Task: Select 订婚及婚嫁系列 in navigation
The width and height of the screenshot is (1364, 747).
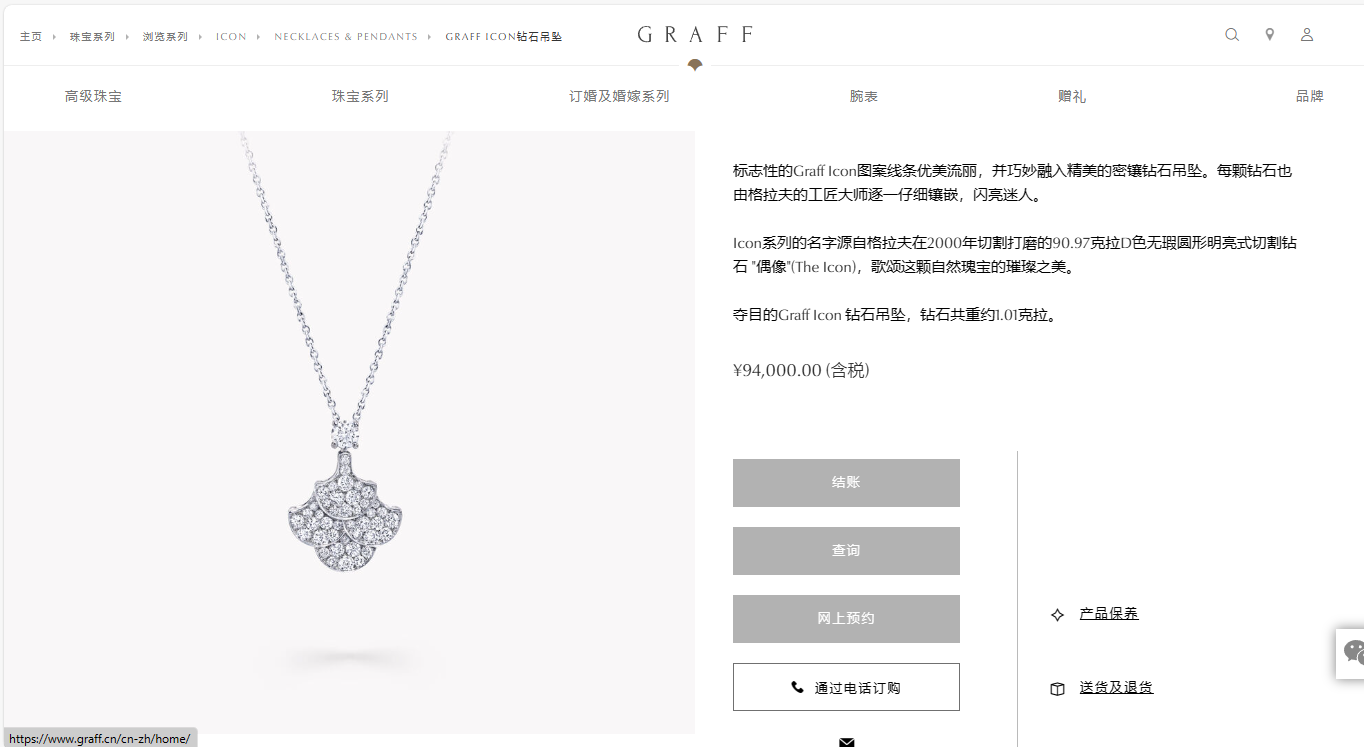Action: [x=619, y=97]
